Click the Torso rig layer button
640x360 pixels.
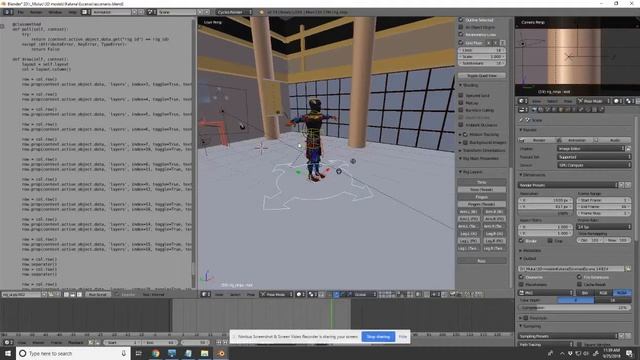point(482,182)
